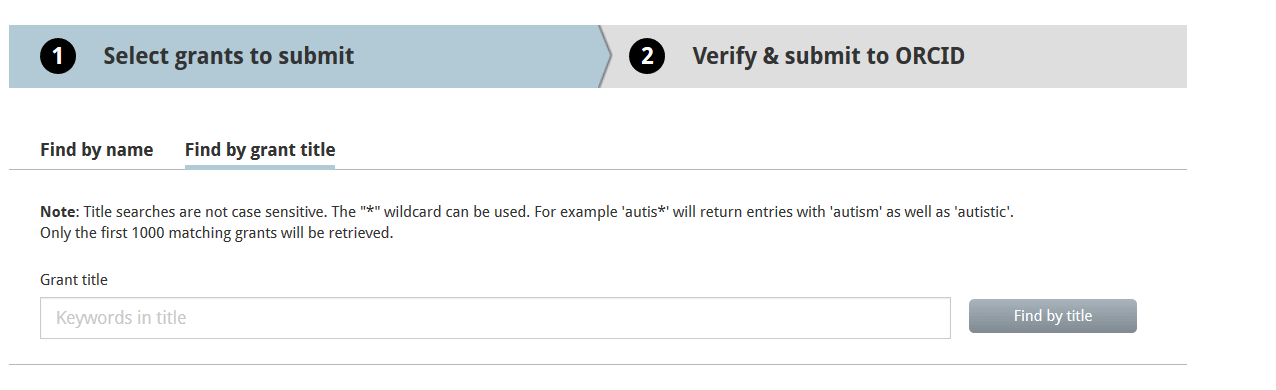Viewport: 1276px width, 390px height.
Task: Click the step 1 number circle icon
Action: (58, 57)
